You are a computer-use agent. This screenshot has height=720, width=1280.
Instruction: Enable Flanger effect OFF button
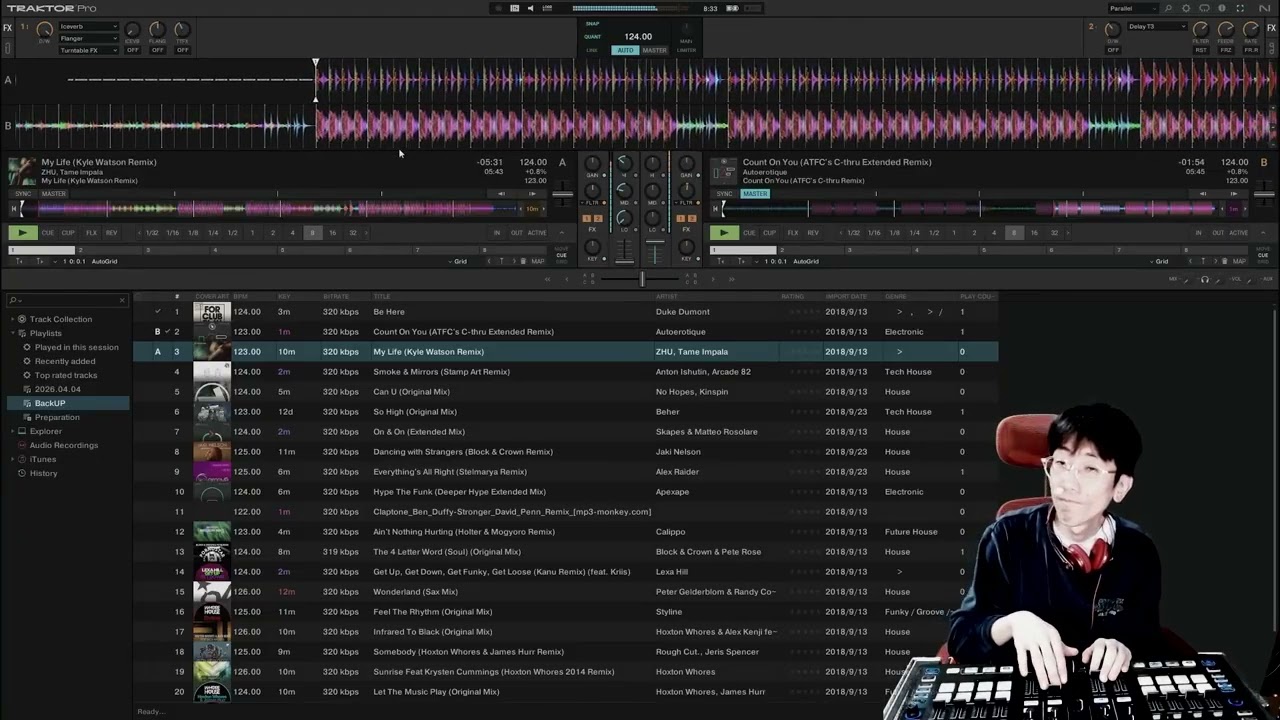pyautogui.click(x=157, y=50)
